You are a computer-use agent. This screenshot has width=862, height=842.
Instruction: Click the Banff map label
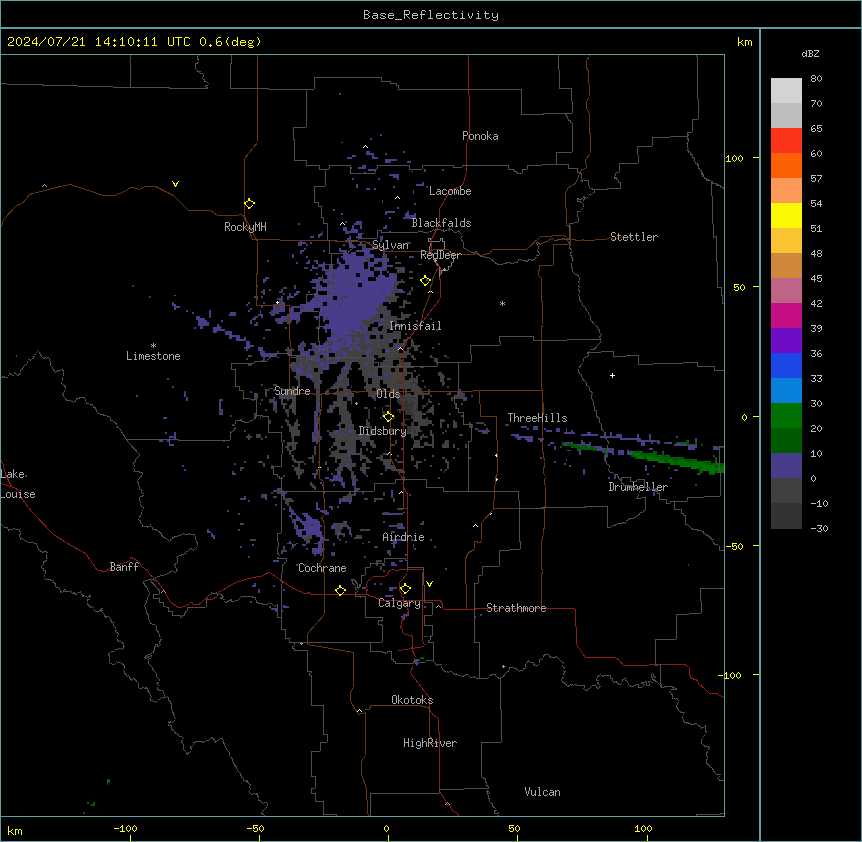coord(124,567)
